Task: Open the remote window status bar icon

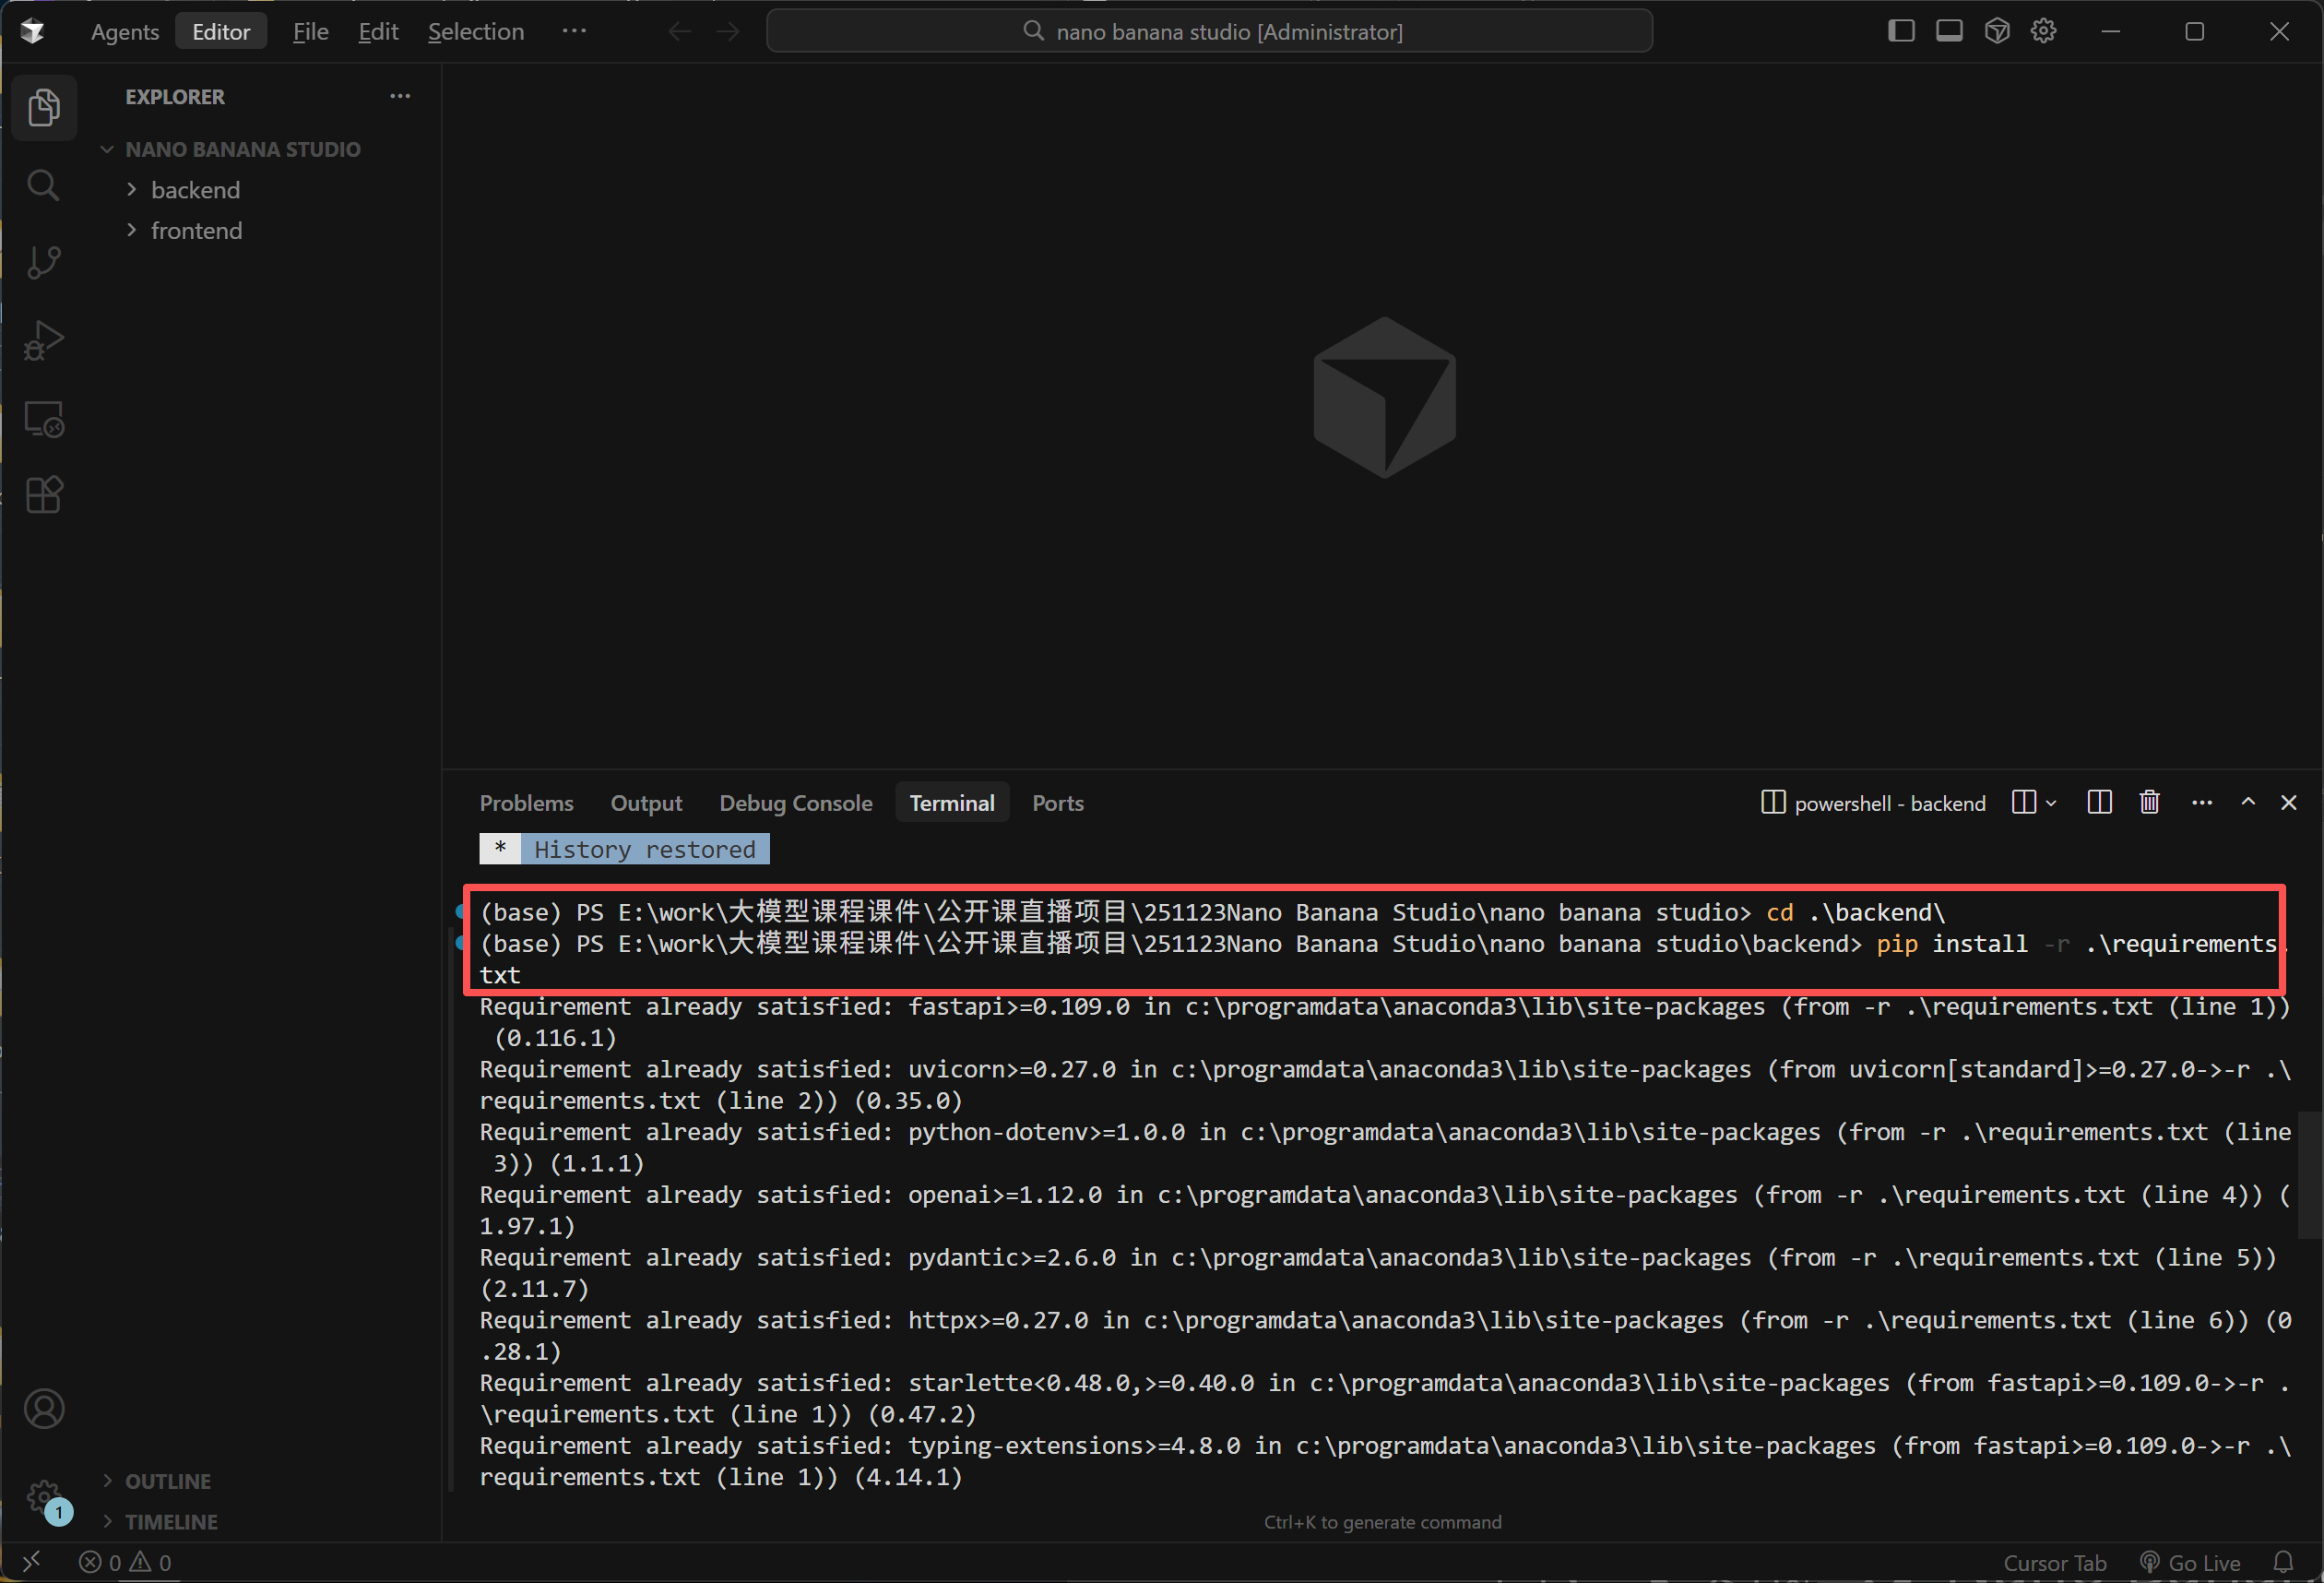Action: [x=32, y=1561]
